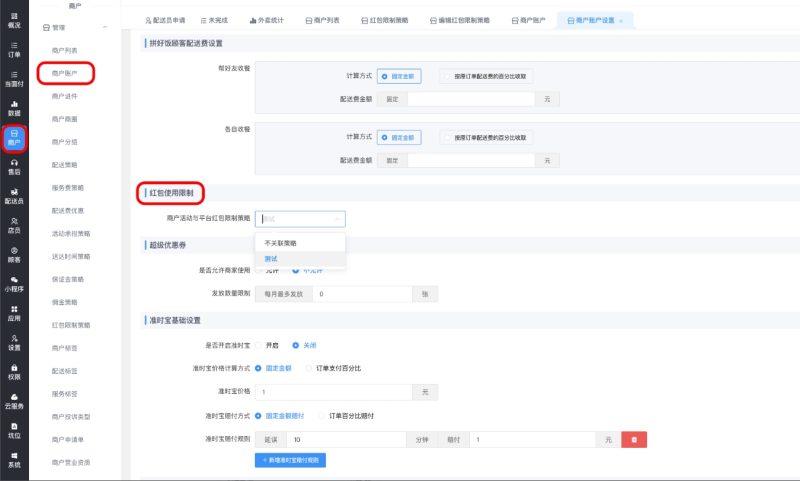Viewport: 800px width, 481px height.
Task: Open the 应用 apps grid icon
Action: point(14,314)
